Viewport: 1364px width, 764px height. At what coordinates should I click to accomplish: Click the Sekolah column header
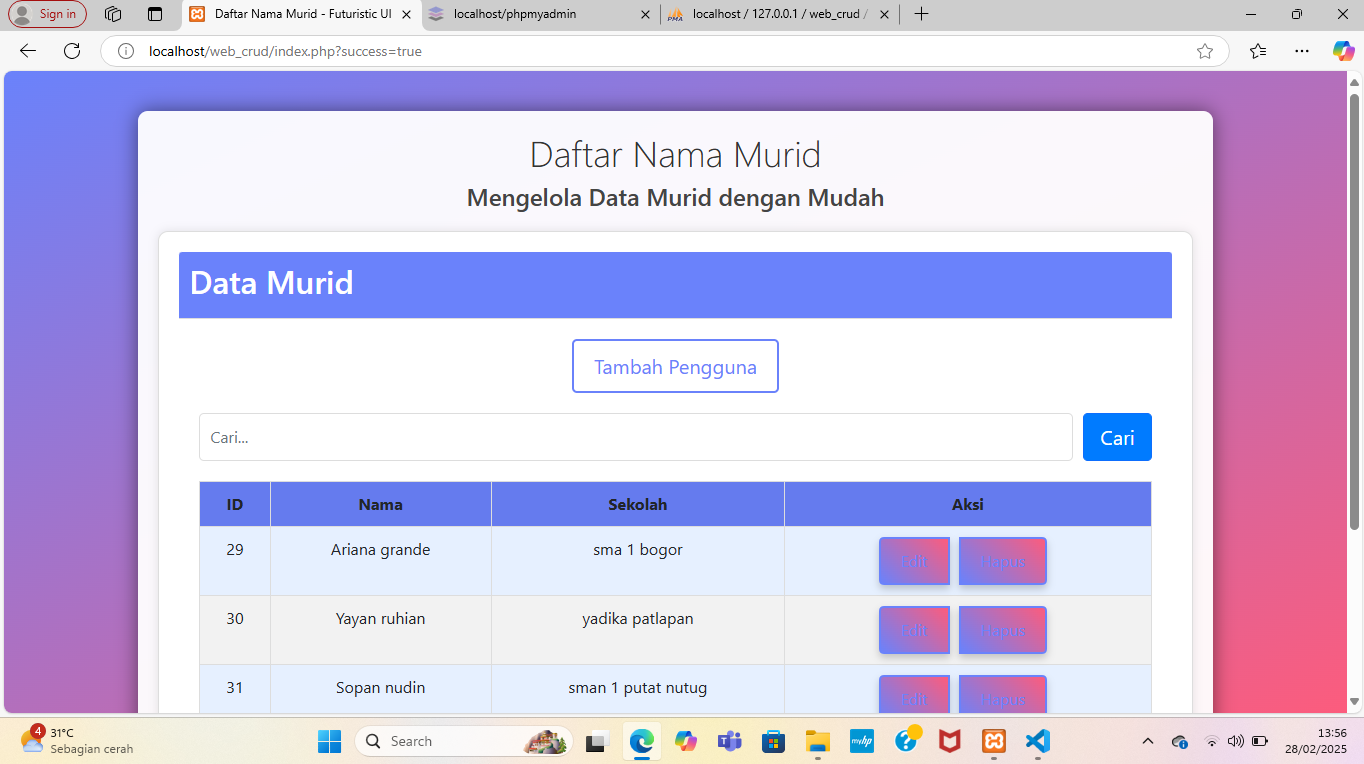tap(638, 504)
